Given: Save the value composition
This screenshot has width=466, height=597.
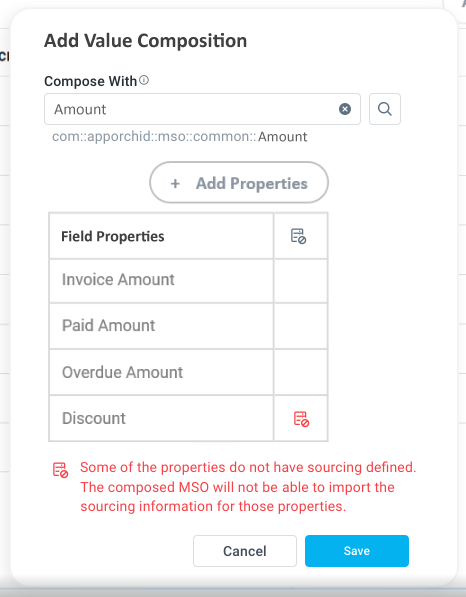Looking at the screenshot, I should [x=357, y=551].
